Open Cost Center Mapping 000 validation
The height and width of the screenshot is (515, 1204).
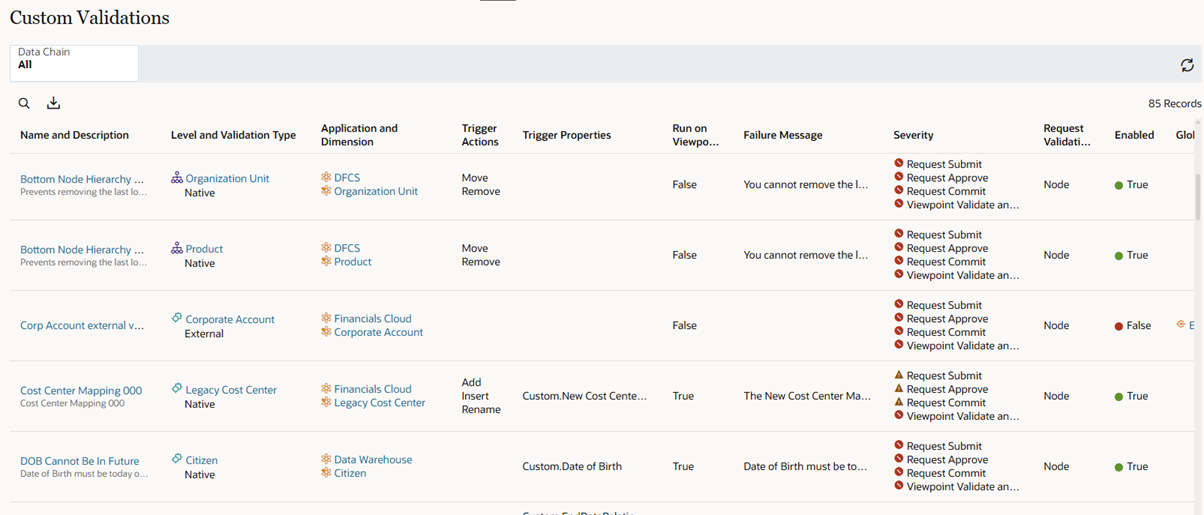coord(81,391)
